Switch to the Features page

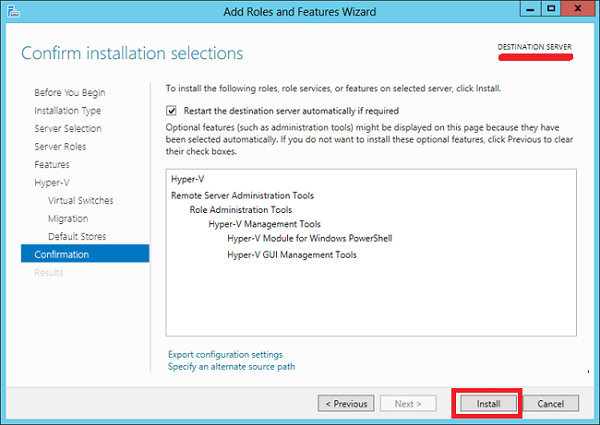[52, 164]
